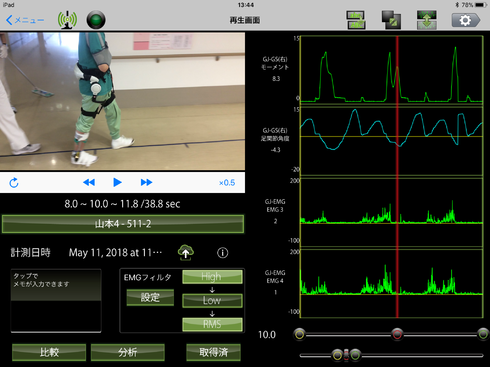The width and height of the screenshot is (490, 367).
Task: Tap the GJ-EMG EMG 4 graph
Action: click(x=391, y=283)
